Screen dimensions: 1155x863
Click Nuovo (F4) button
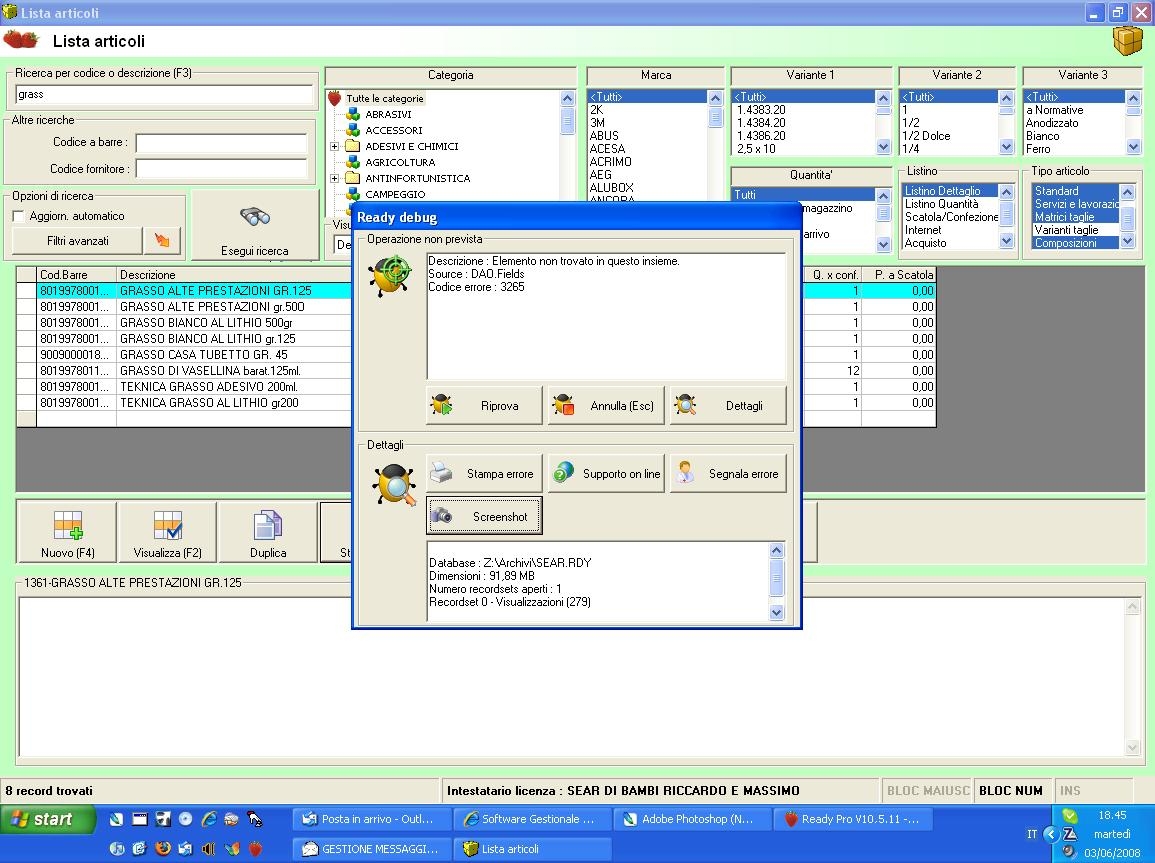[67, 533]
